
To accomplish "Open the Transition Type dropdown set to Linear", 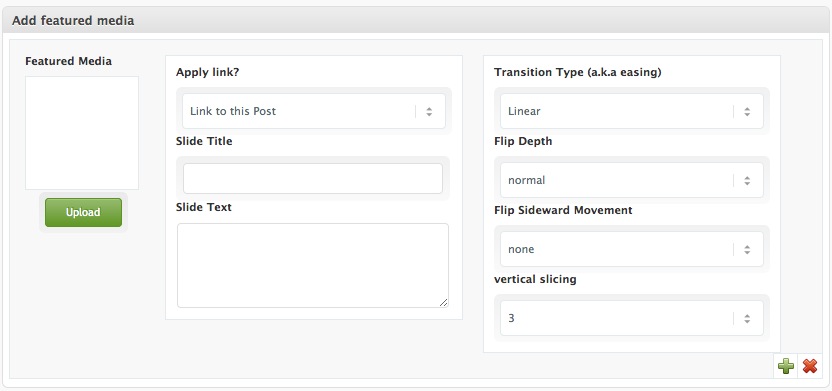I will (631, 111).
